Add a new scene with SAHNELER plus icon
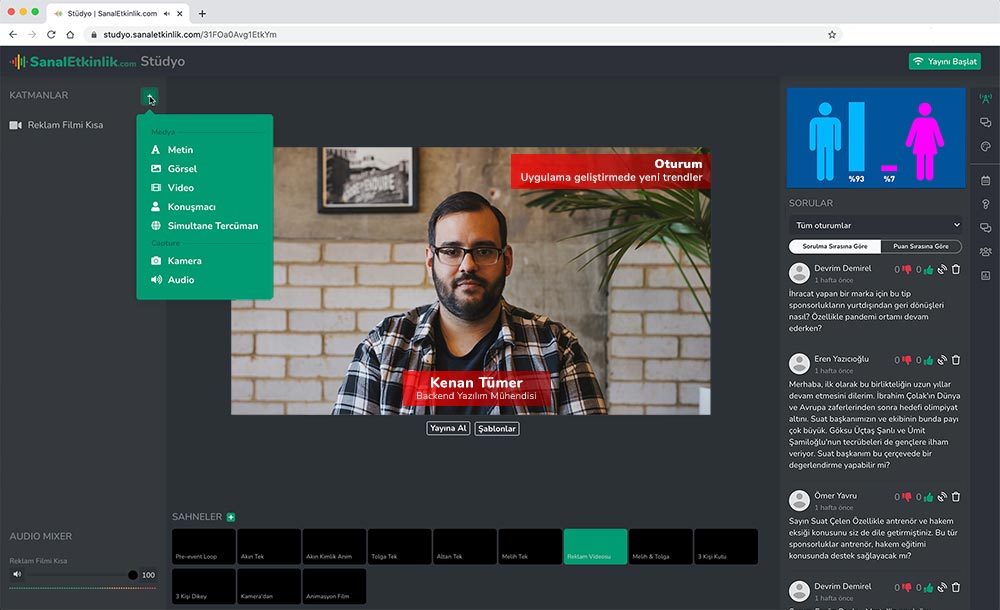This screenshot has height=610, width=1000. (x=231, y=517)
